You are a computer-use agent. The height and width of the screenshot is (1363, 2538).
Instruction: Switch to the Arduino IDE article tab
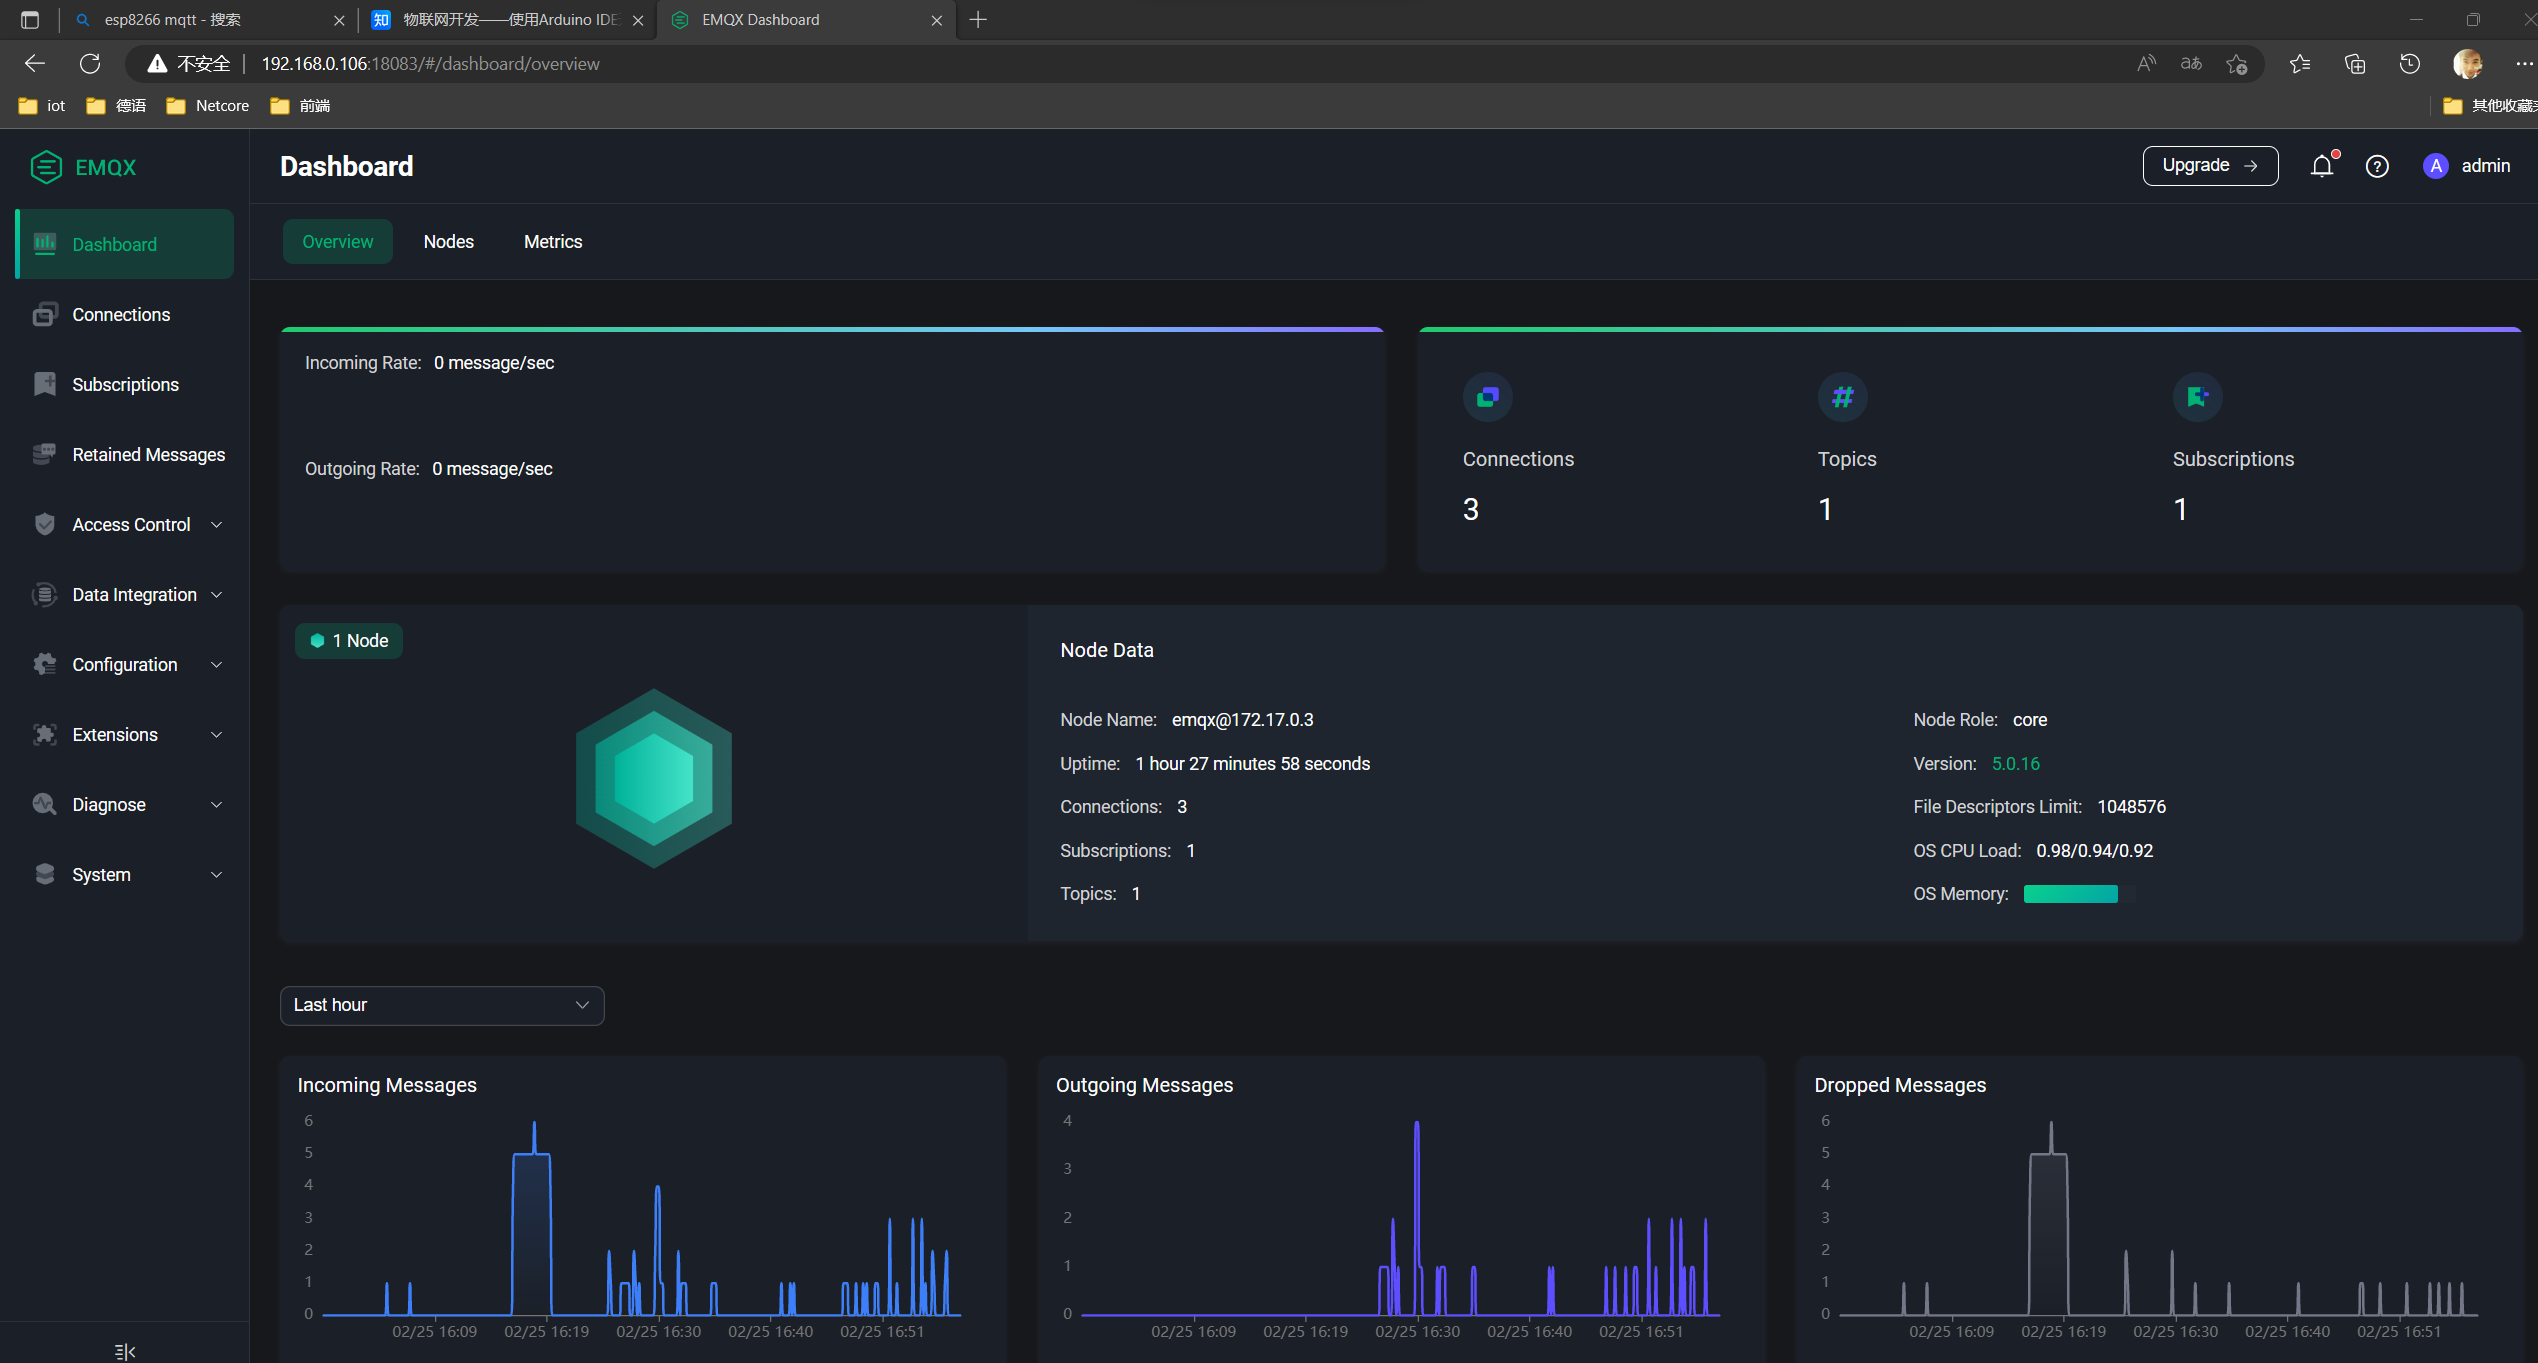(x=508, y=20)
